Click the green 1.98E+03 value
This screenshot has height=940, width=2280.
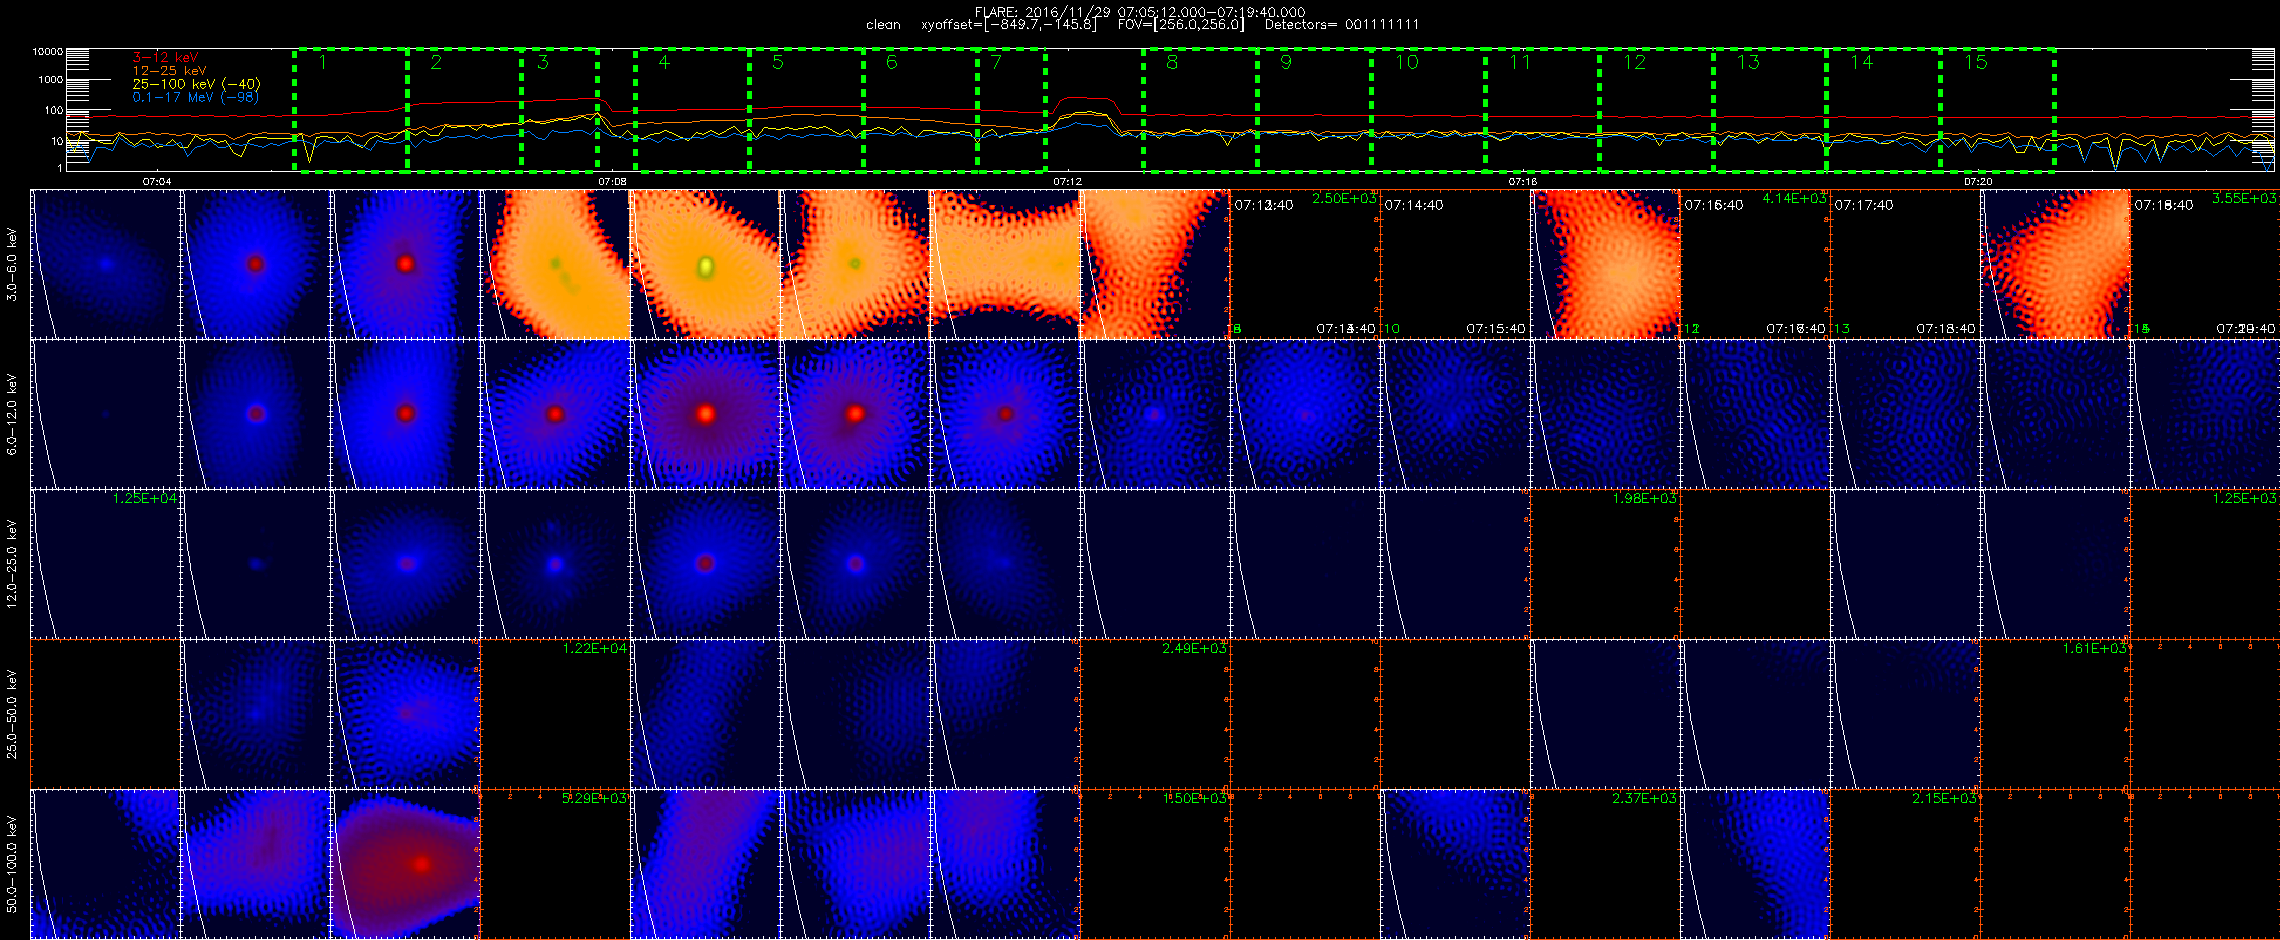[x=1645, y=498]
